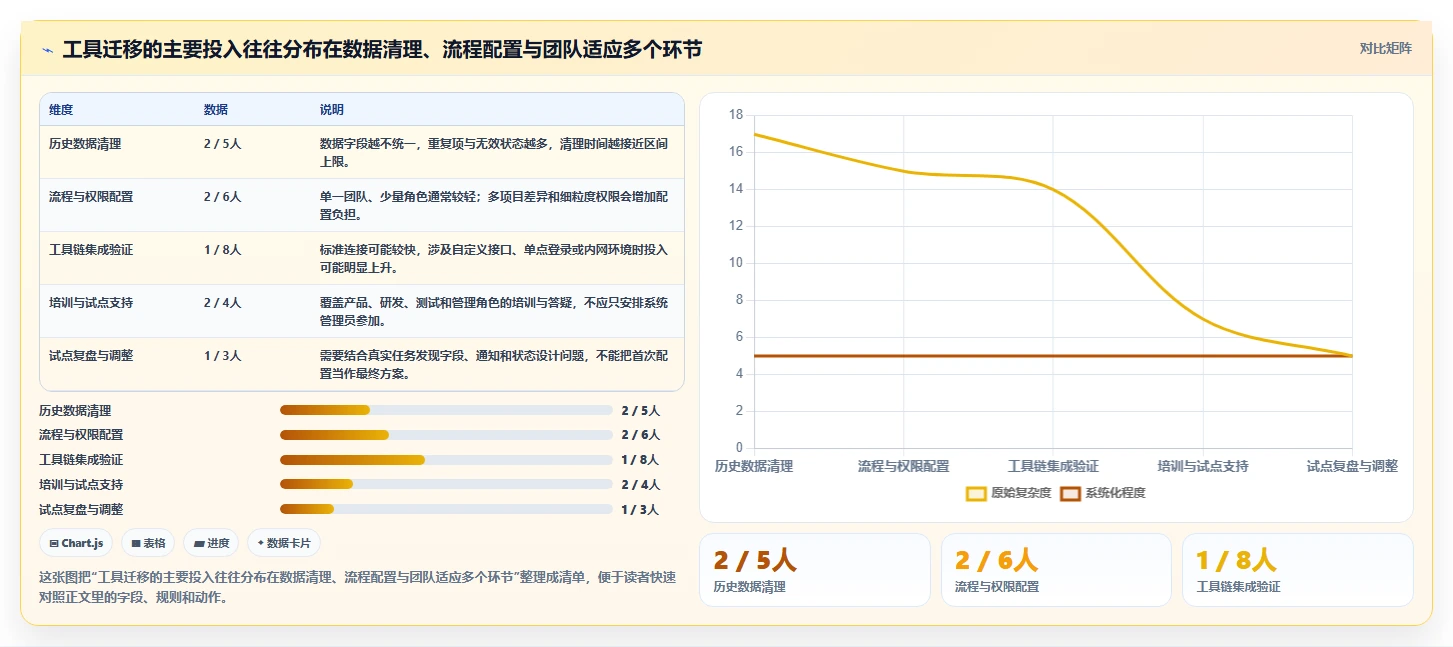
Task: Toggle 系统化程度 legend swatch in chart
Action: 1071,493
